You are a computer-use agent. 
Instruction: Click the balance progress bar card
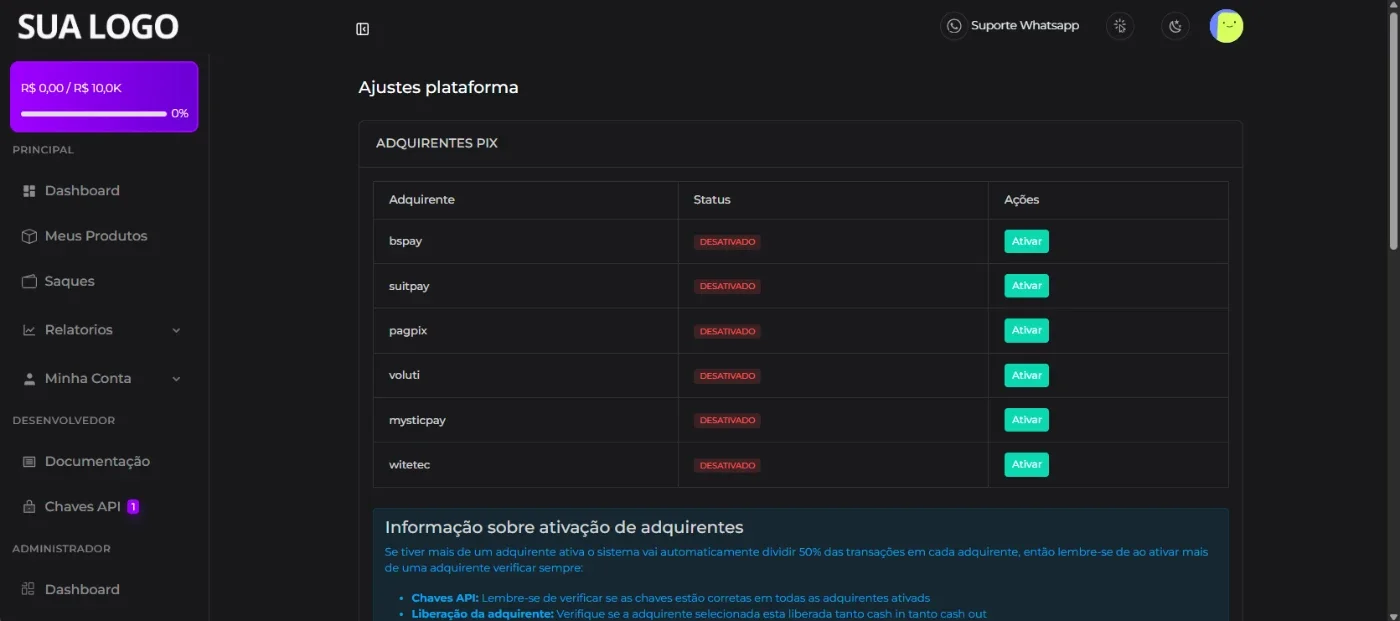(104, 97)
